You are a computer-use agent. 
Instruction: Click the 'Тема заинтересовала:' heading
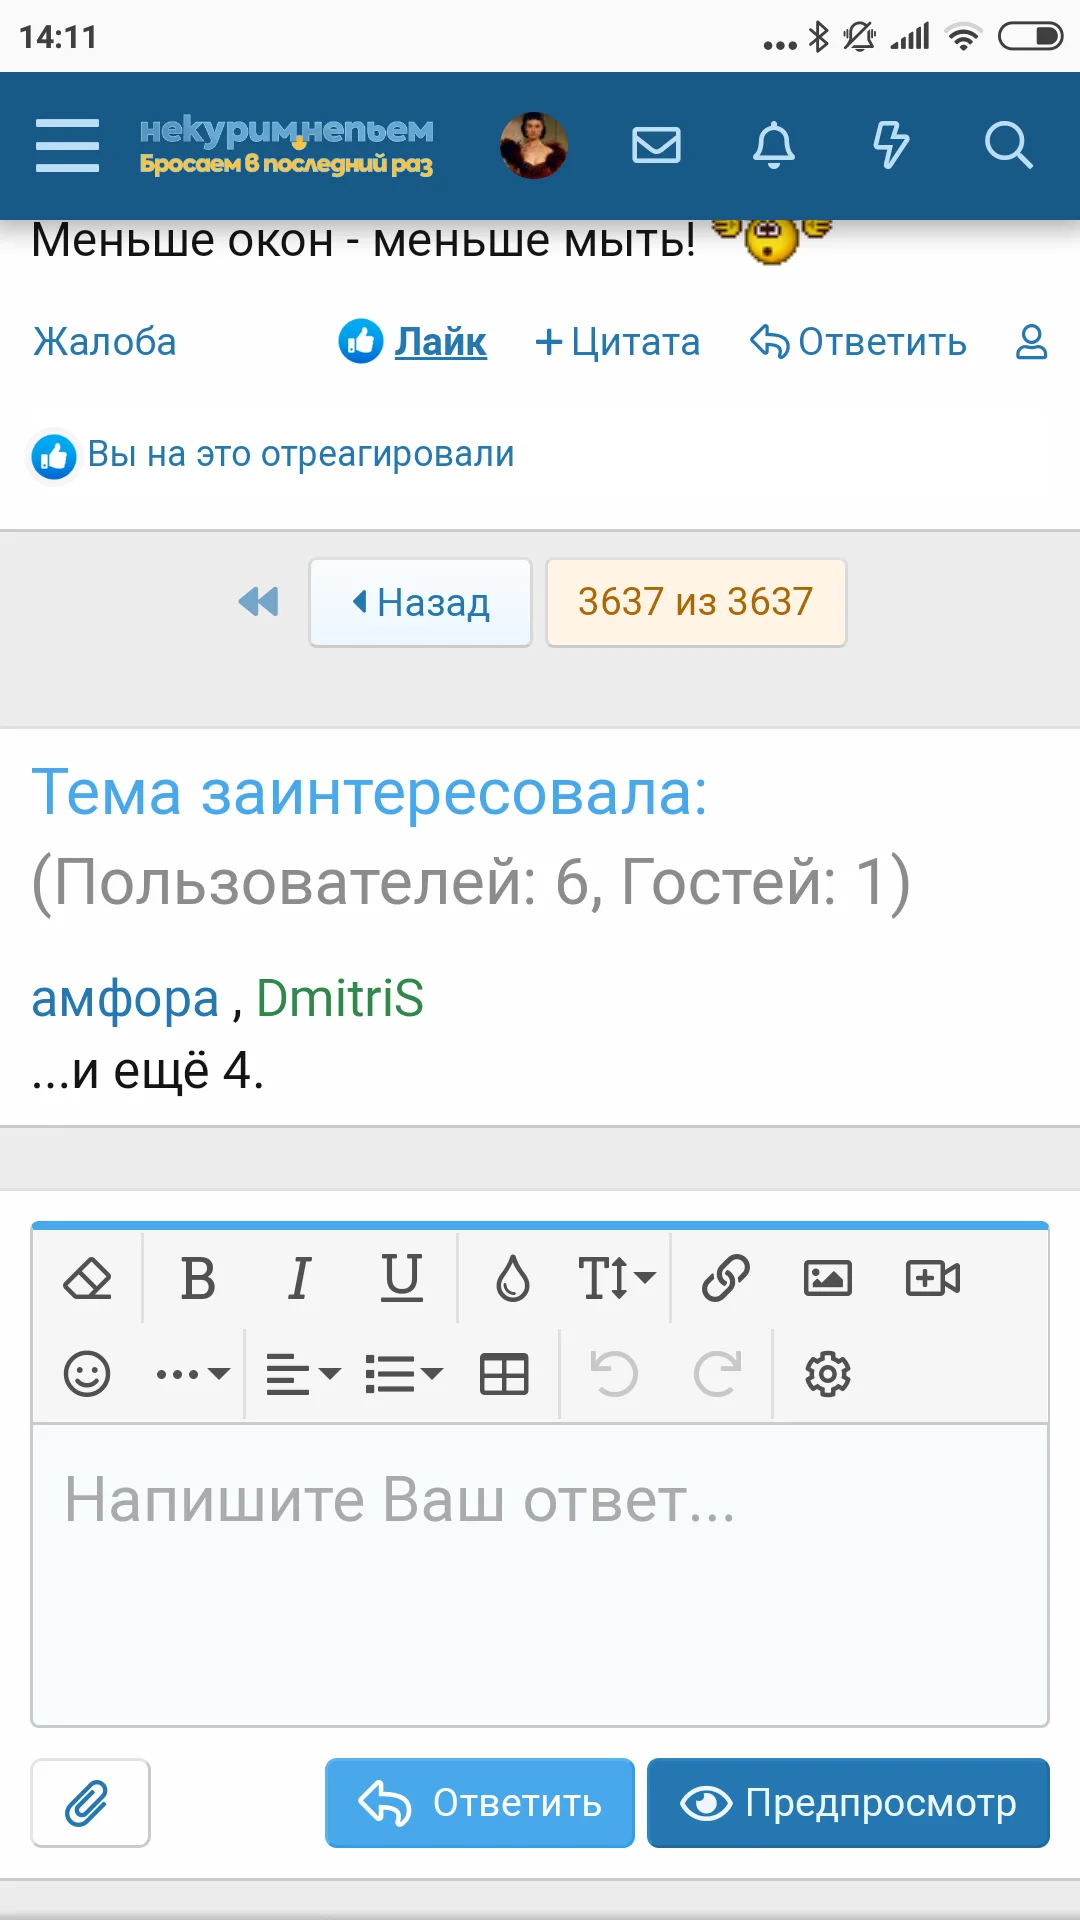coord(369,793)
